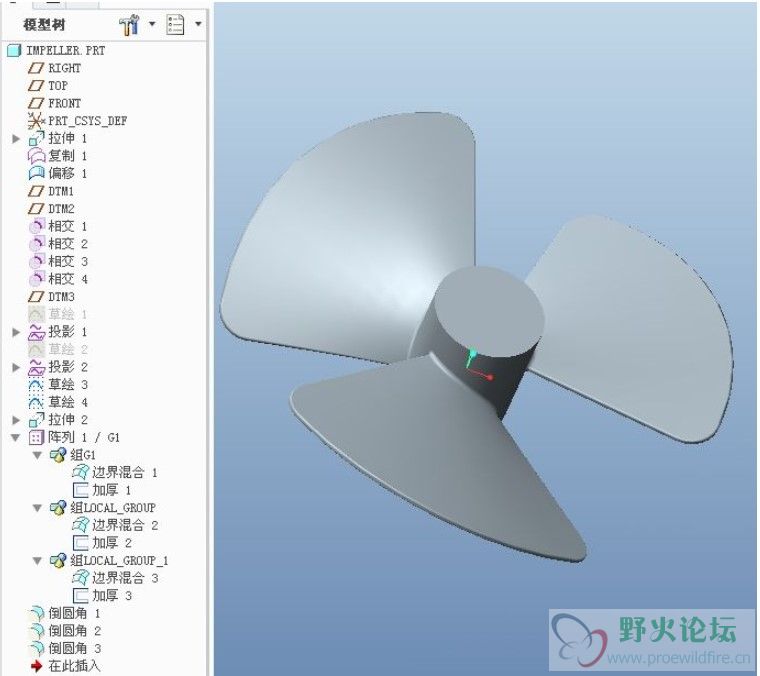The image size is (760, 676).
Task: Select the 复制 1 copy feature icon
Action: click(36, 156)
